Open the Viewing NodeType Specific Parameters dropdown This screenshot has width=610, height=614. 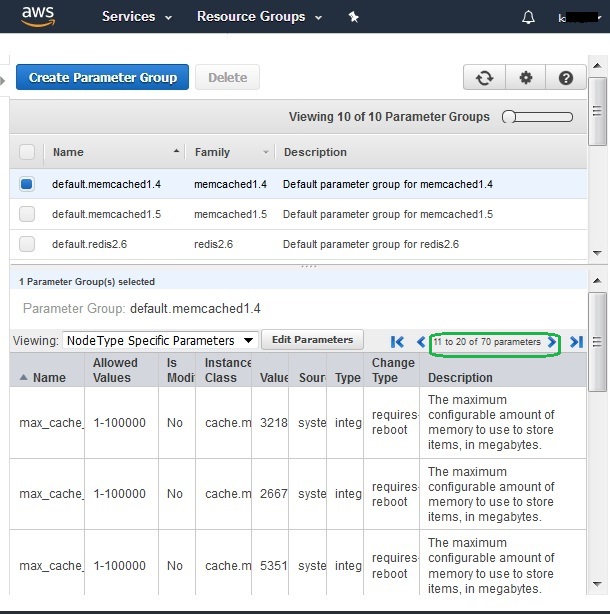(x=160, y=341)
